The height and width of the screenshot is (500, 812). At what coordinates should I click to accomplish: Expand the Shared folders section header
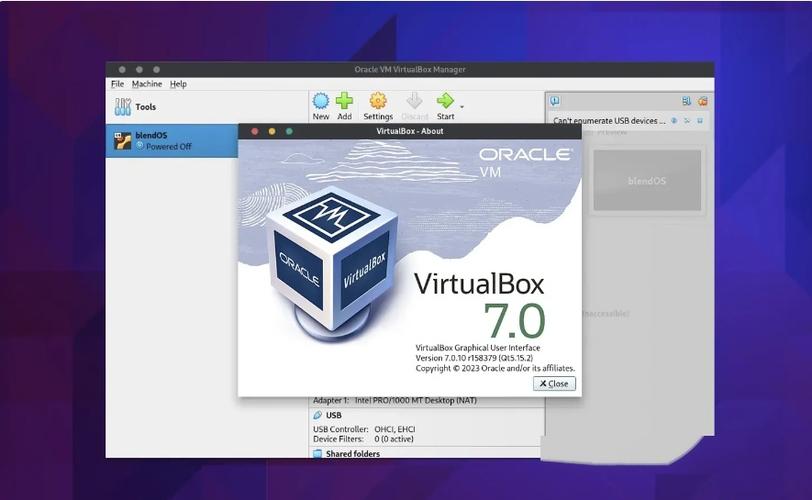(352, 454)
